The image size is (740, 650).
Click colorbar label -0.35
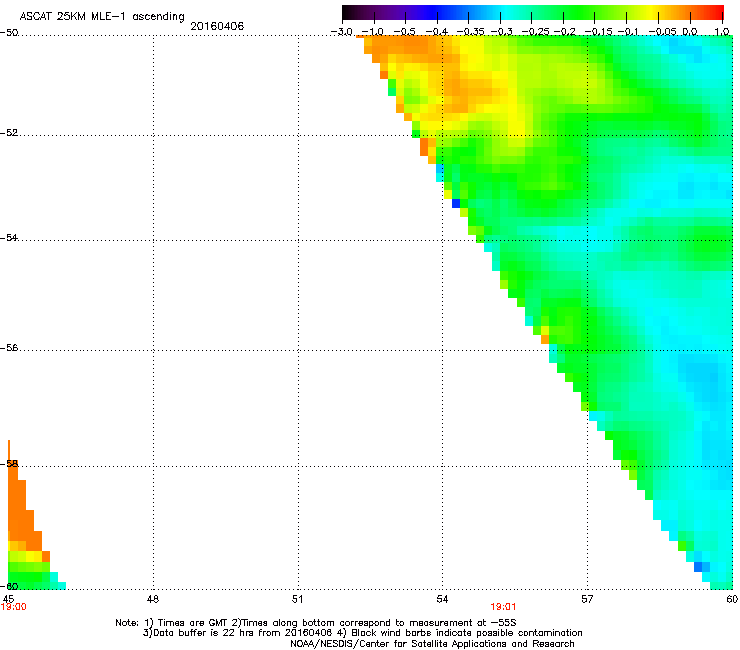point(471,32)
